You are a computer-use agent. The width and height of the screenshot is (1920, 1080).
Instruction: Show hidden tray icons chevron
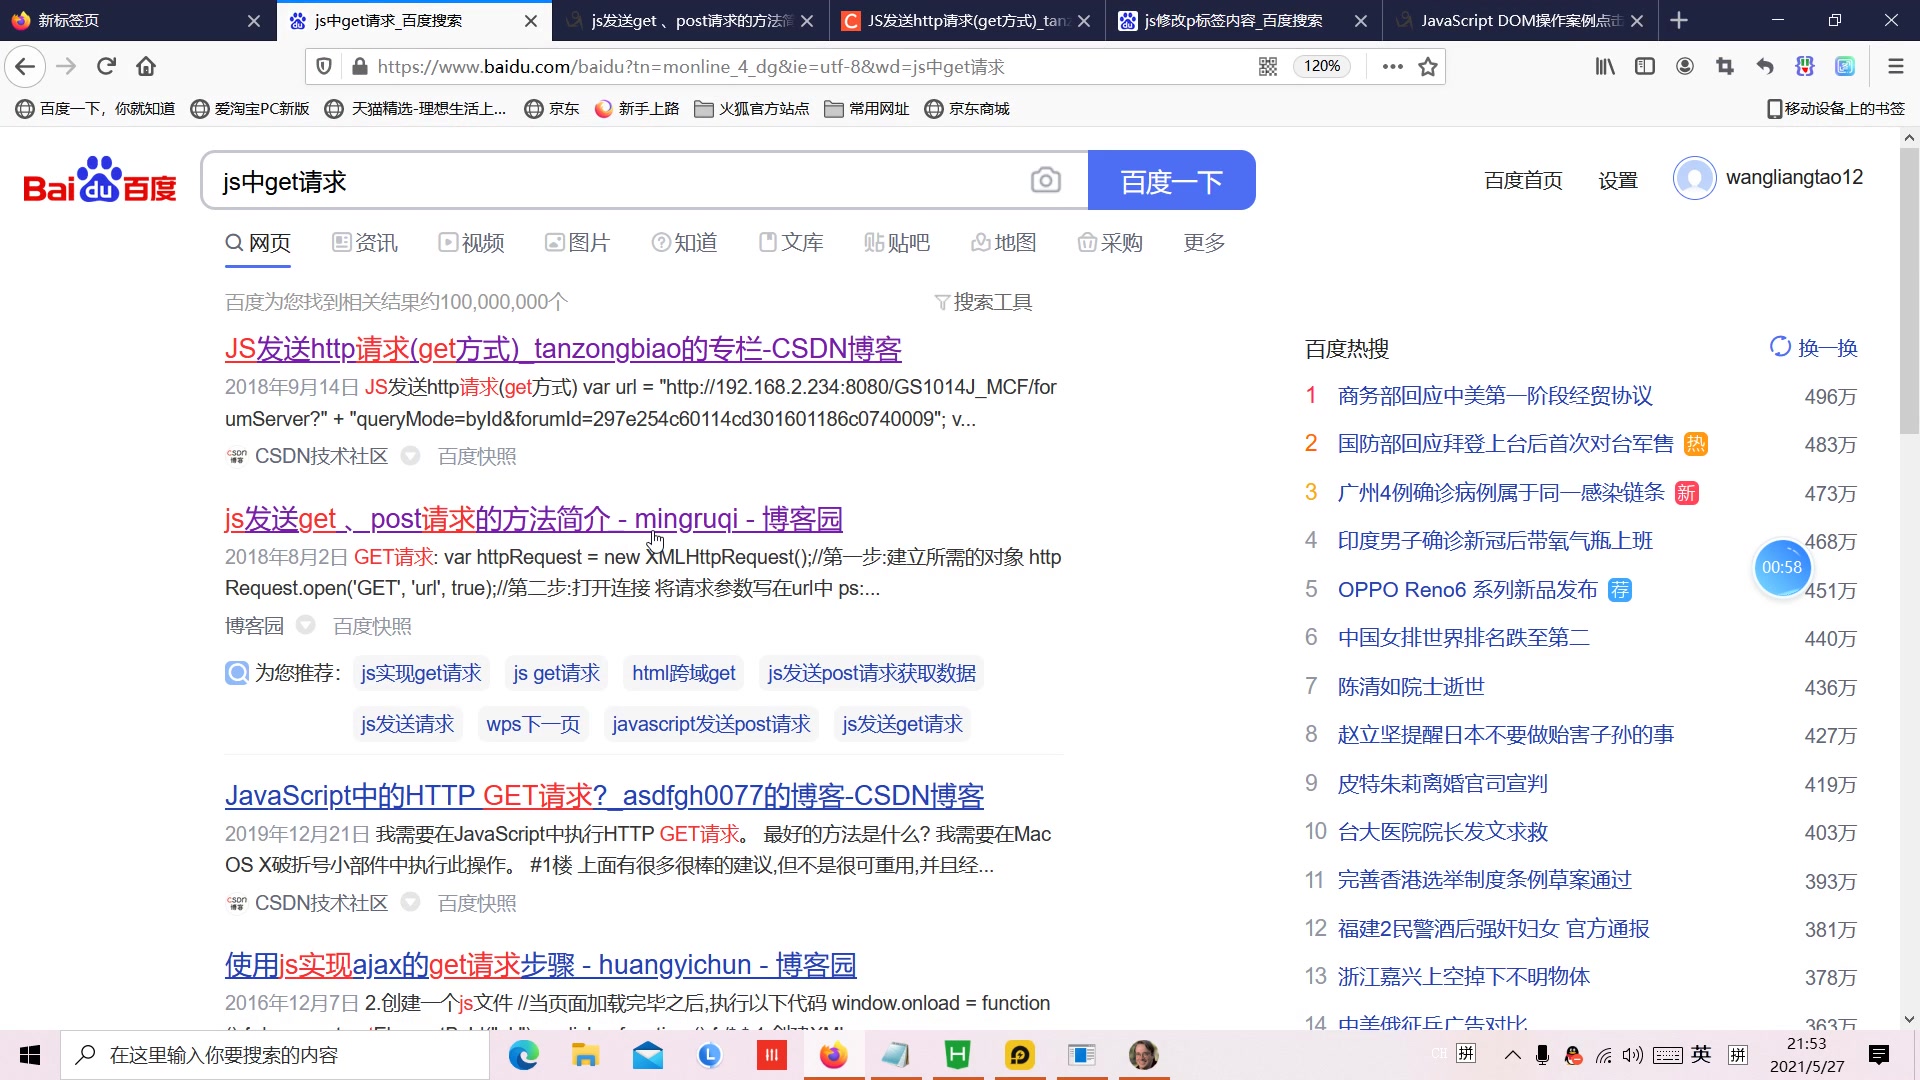1512,1055
